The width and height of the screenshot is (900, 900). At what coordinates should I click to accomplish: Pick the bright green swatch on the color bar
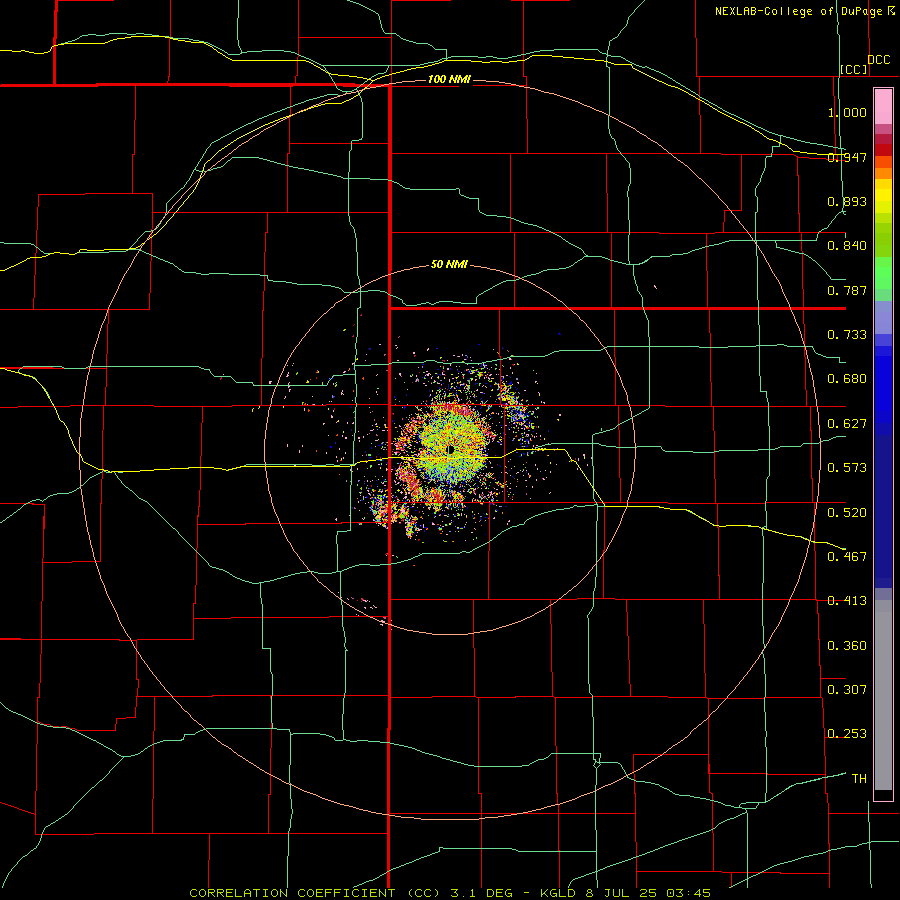[883, 273]
